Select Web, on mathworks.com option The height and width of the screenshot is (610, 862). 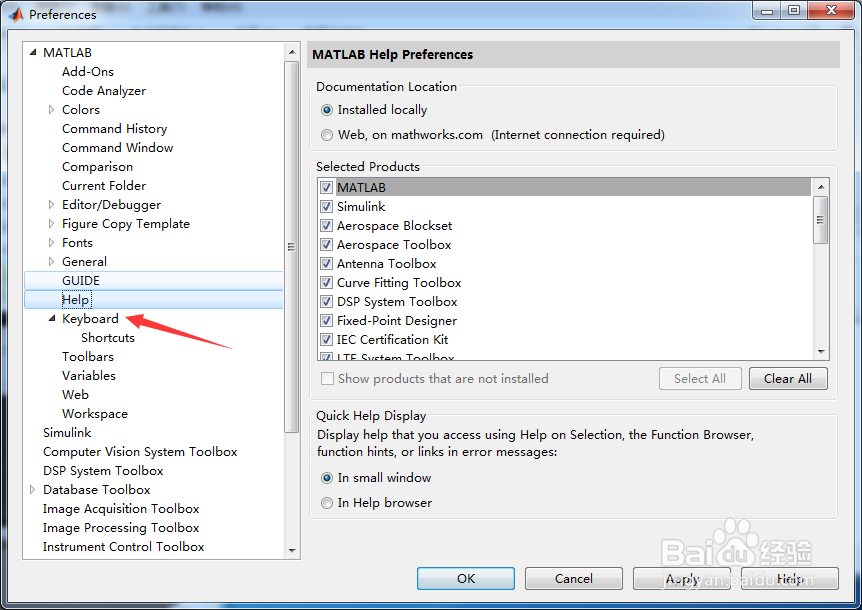[327, 135]
